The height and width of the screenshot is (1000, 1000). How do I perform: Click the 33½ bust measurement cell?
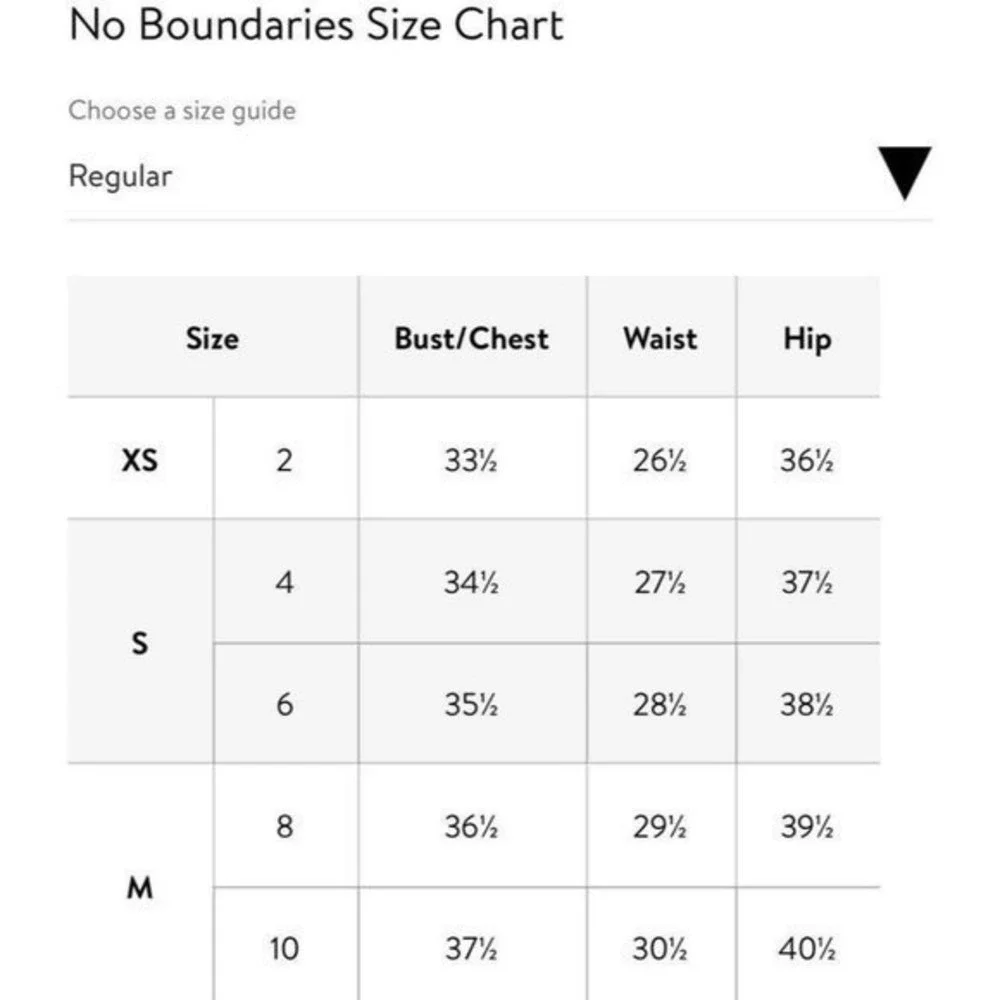tap(472, 459)
